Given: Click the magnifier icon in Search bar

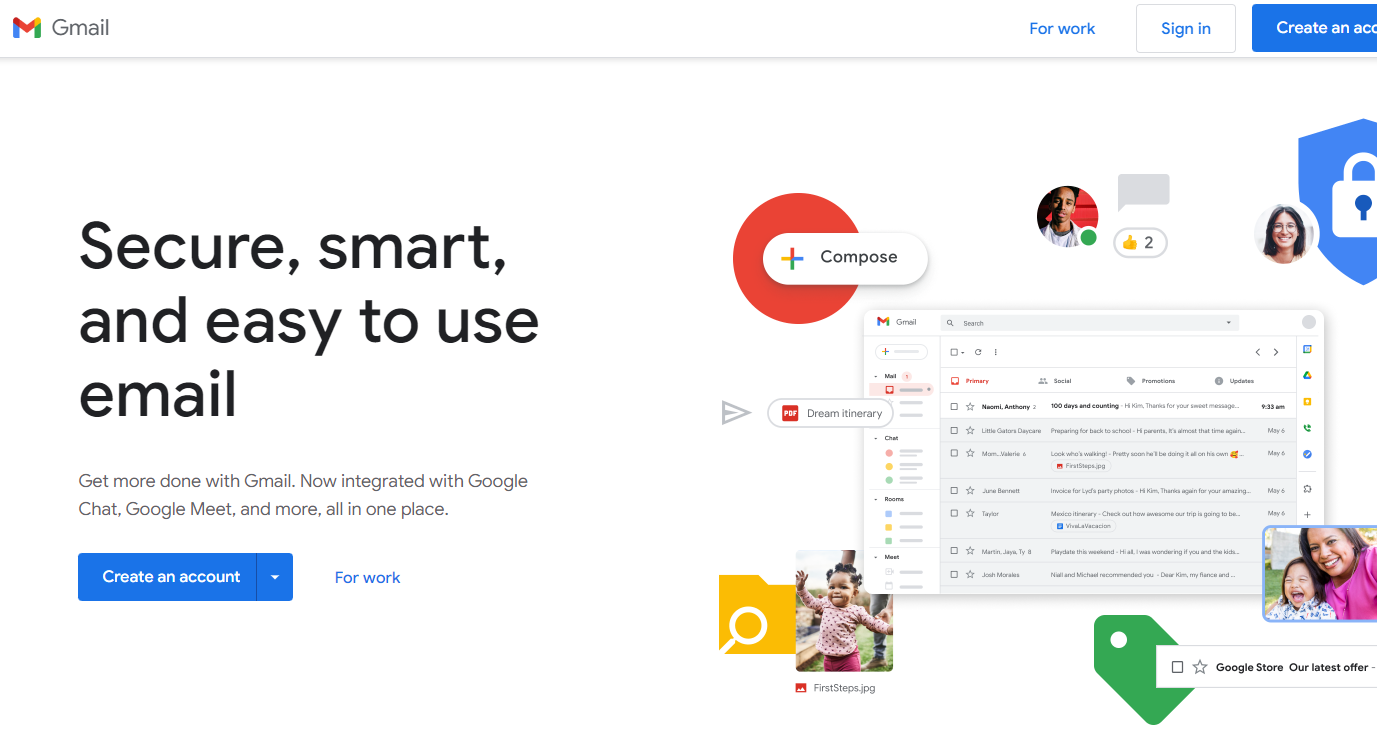Looking at the screenshot, I should 951,323.
